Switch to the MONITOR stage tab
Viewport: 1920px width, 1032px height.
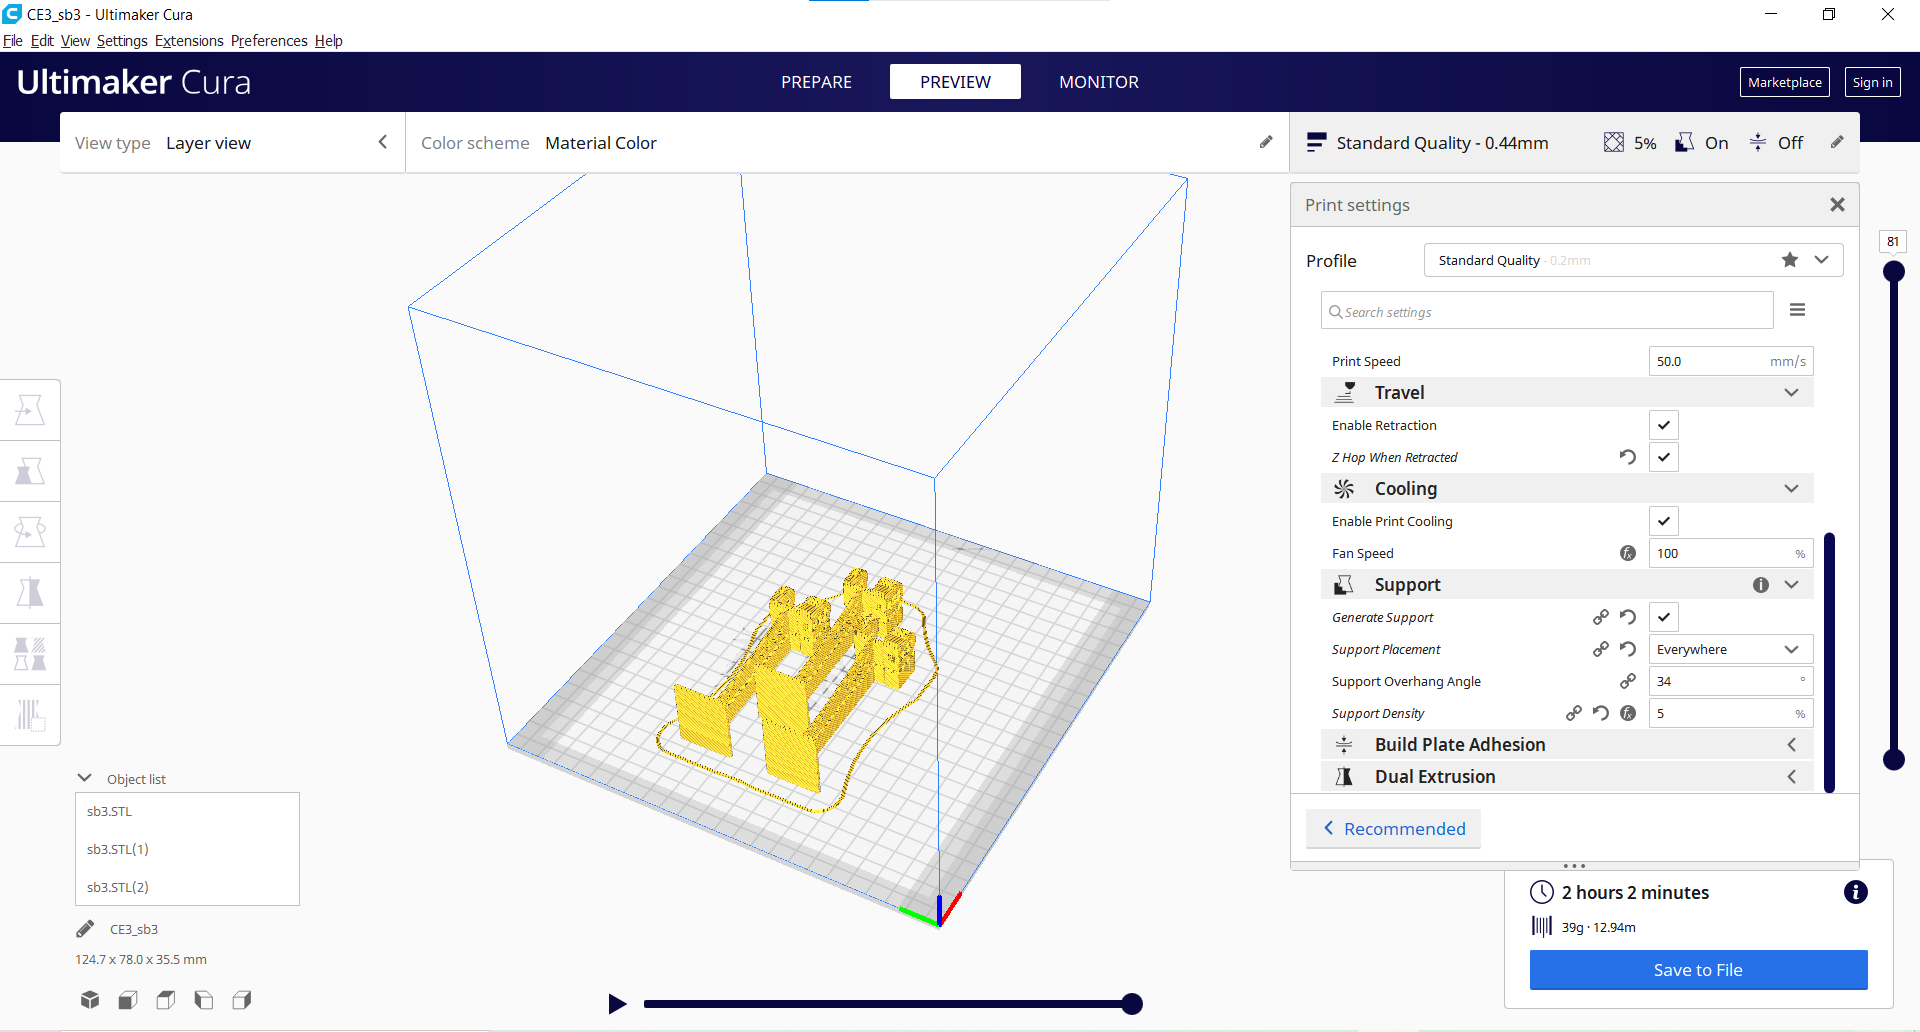tap(1099, 82)
